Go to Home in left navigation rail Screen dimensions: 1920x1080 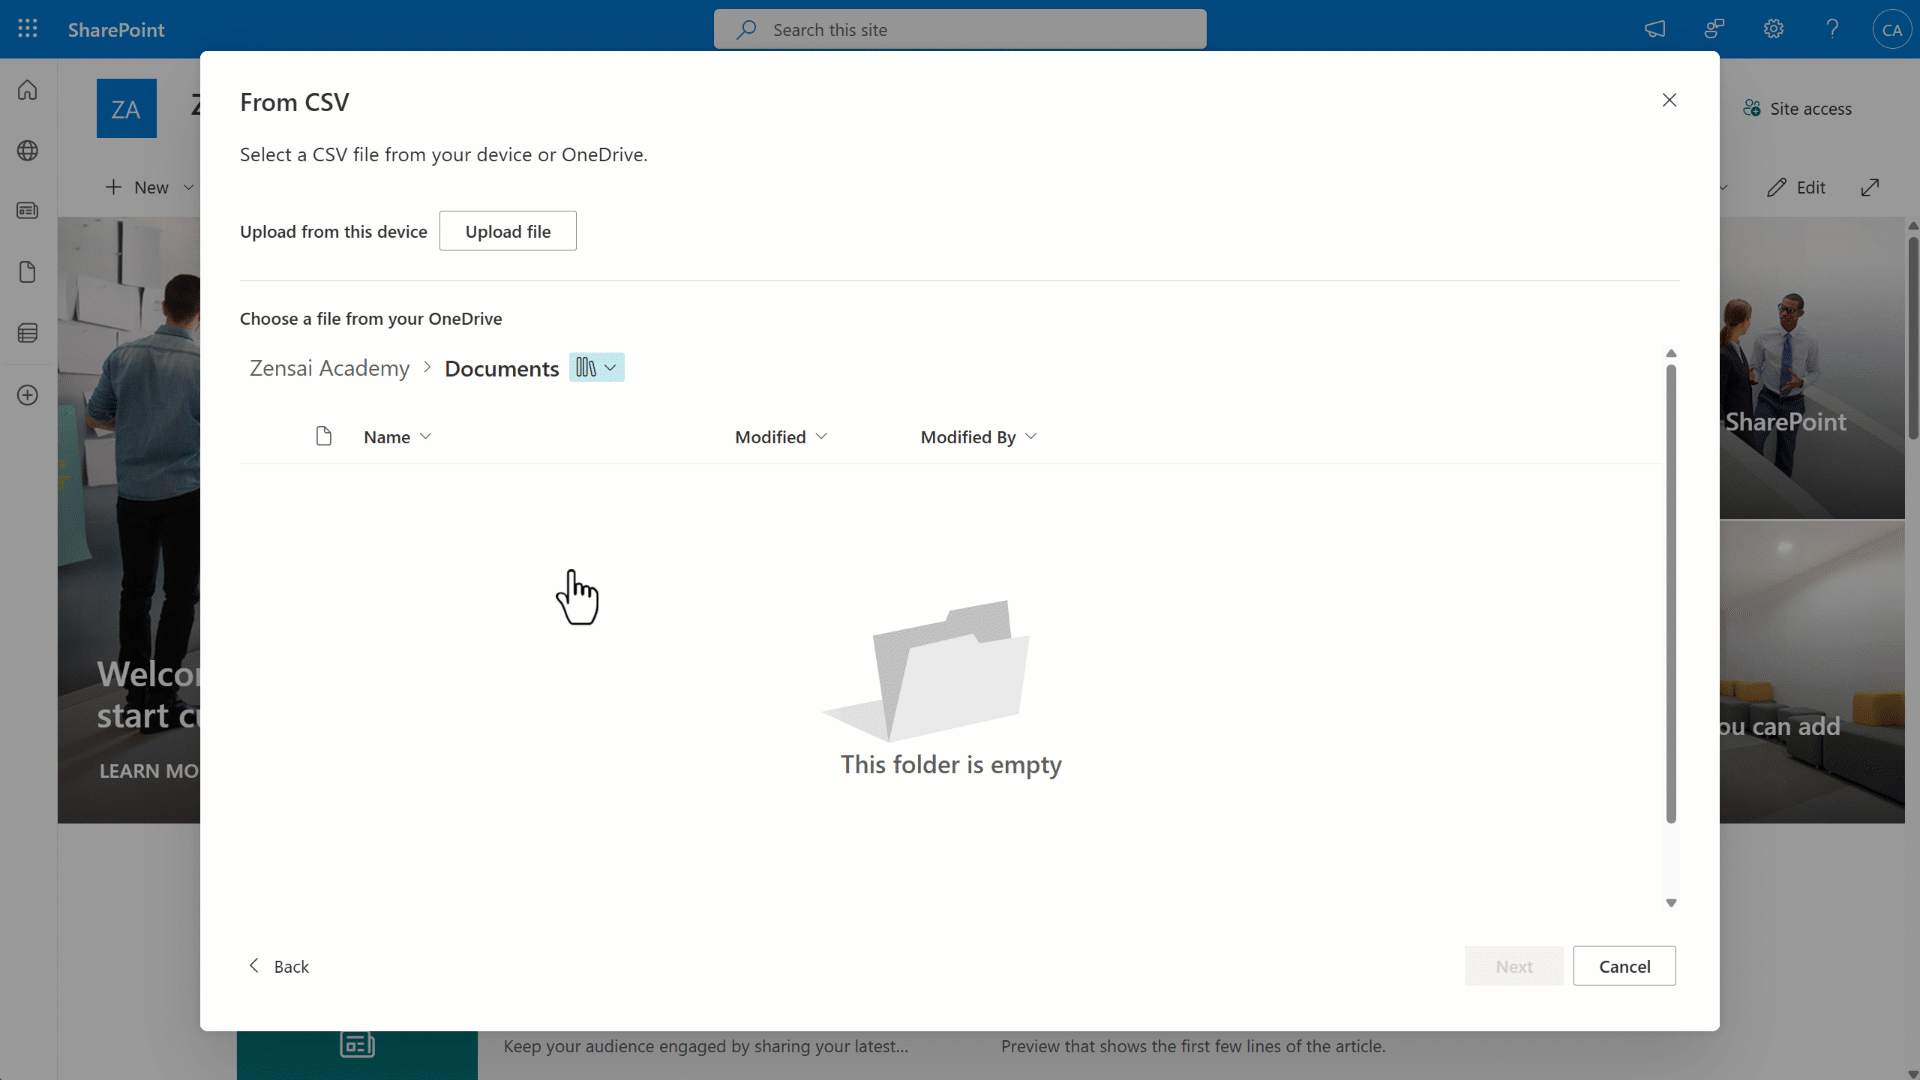click(28, 90)
